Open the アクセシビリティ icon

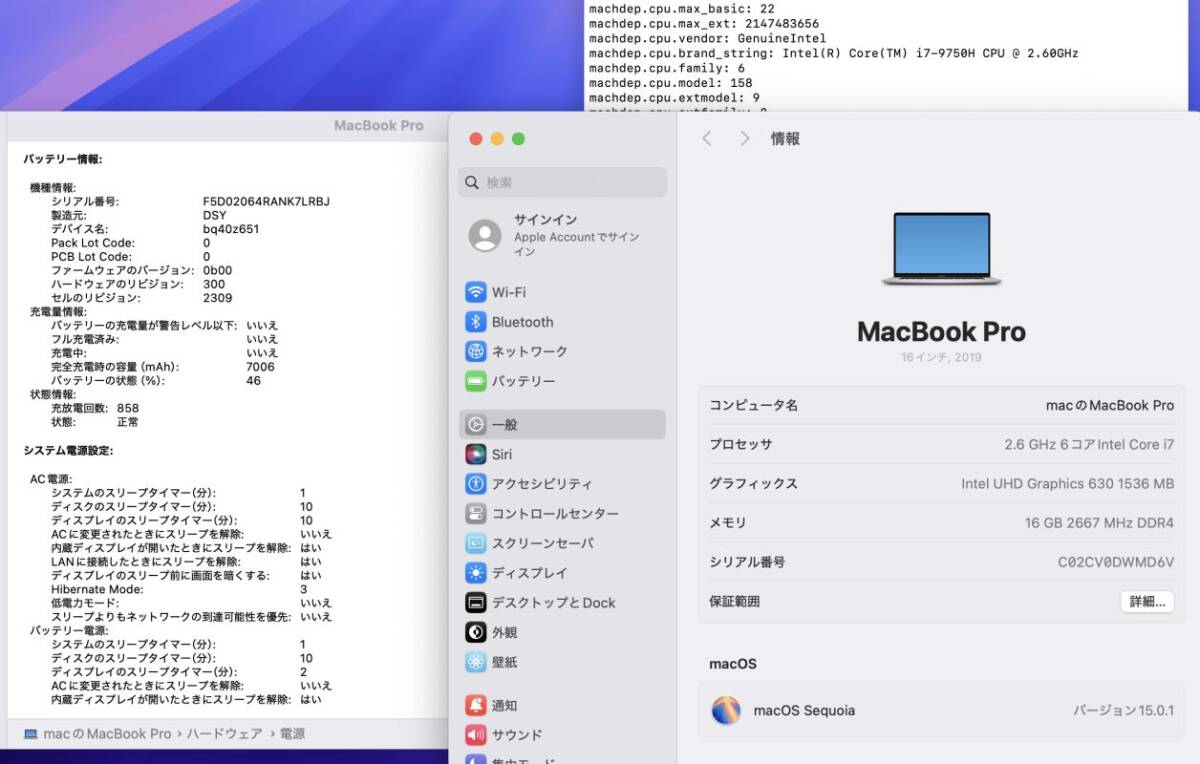[476, 484]
